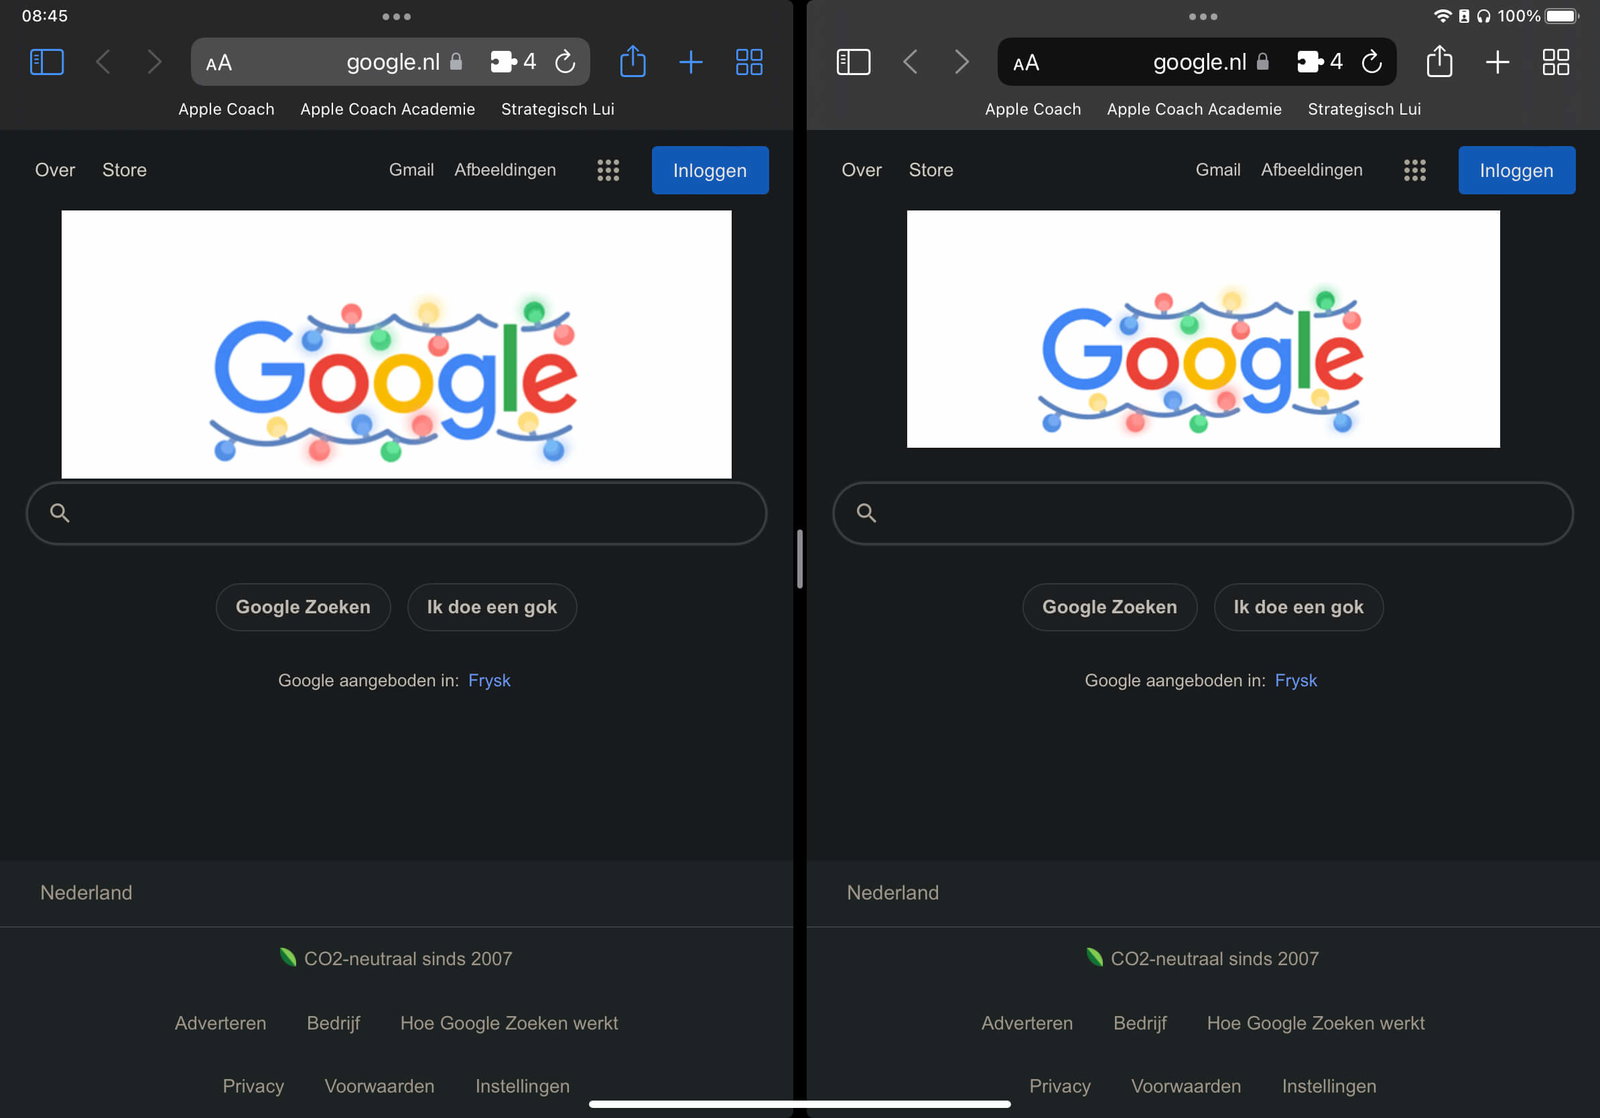Open Apple Coach Academie bookmark, left window
The width and height of the screenshot is (1600, 1118).
coord(388,109)
